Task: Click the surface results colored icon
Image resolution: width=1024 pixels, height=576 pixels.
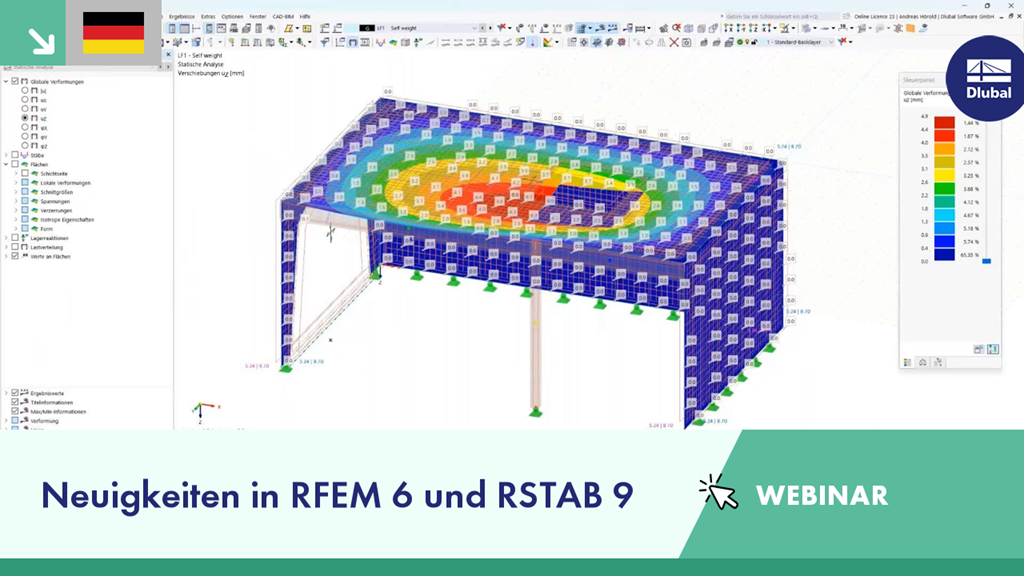Action: (393, 42)
